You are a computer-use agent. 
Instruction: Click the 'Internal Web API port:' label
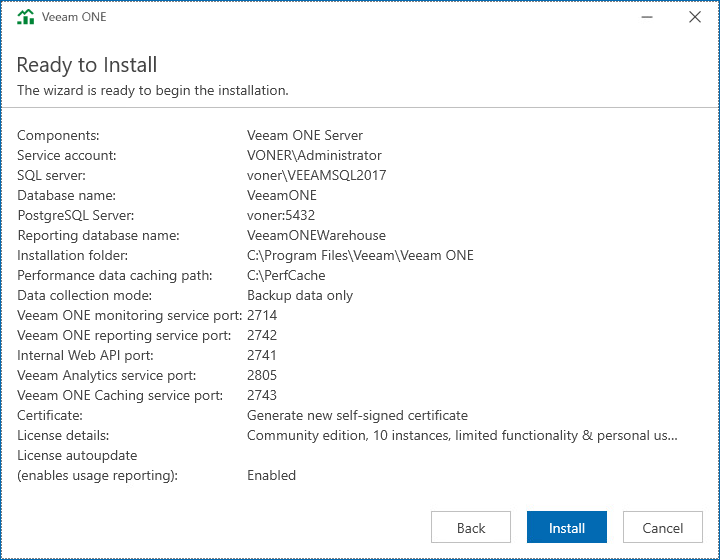pos(85,355)
